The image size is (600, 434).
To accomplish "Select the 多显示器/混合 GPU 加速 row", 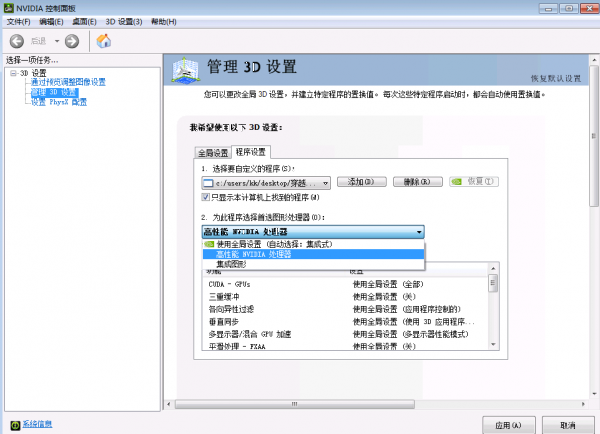I will [345, 334].
